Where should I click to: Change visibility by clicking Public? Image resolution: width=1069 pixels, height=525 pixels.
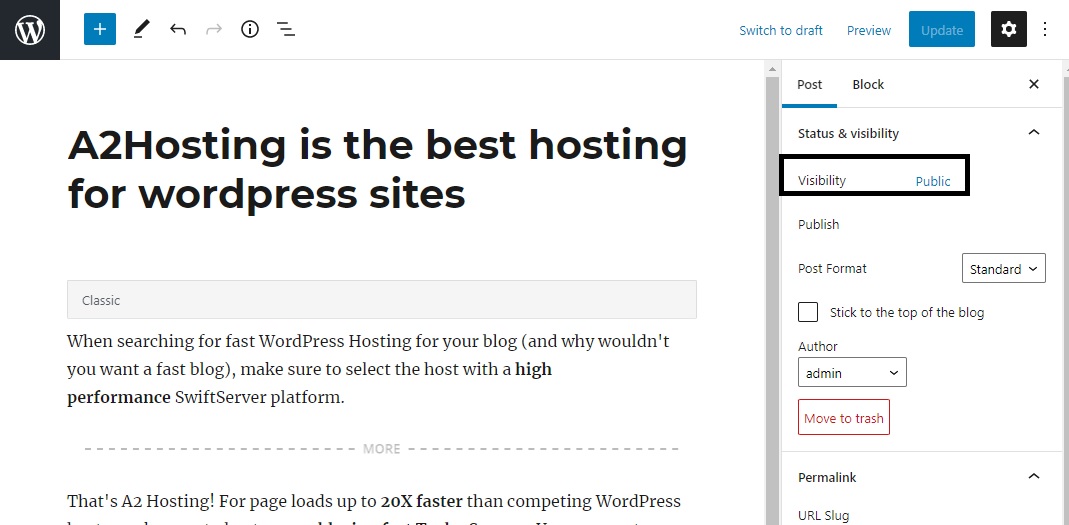click(933, 181)
